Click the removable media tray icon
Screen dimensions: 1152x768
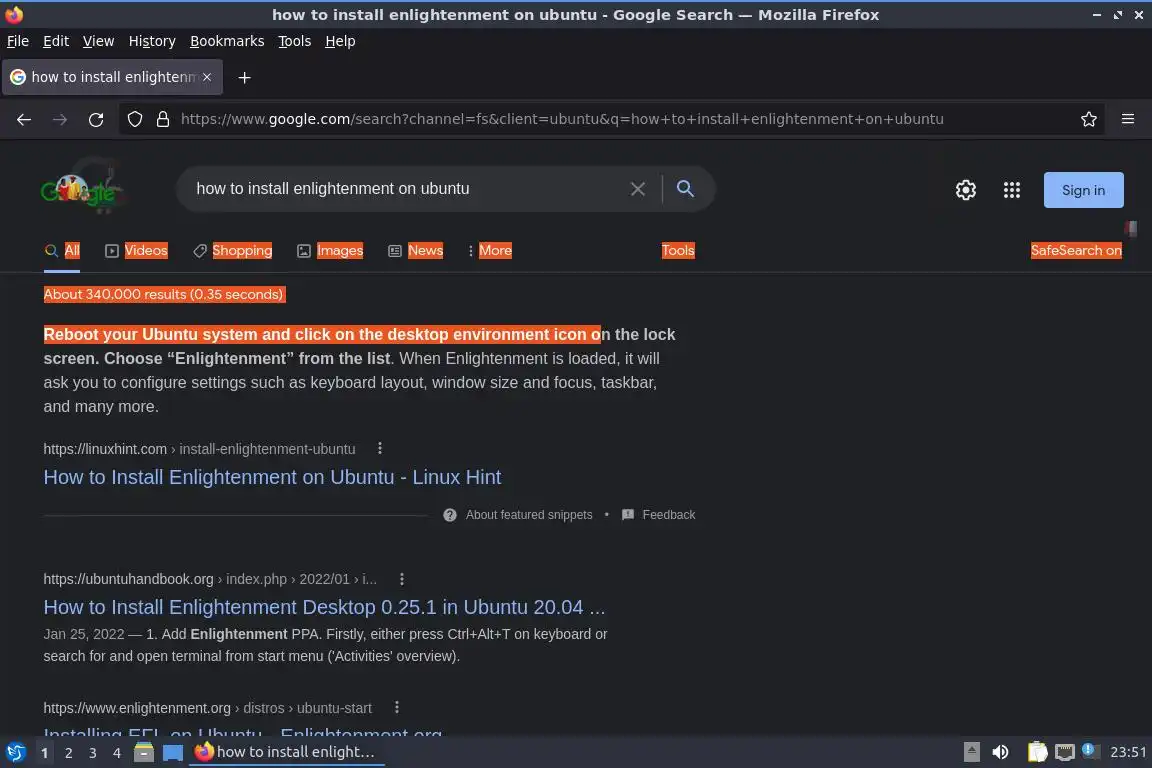pos(972,752)
